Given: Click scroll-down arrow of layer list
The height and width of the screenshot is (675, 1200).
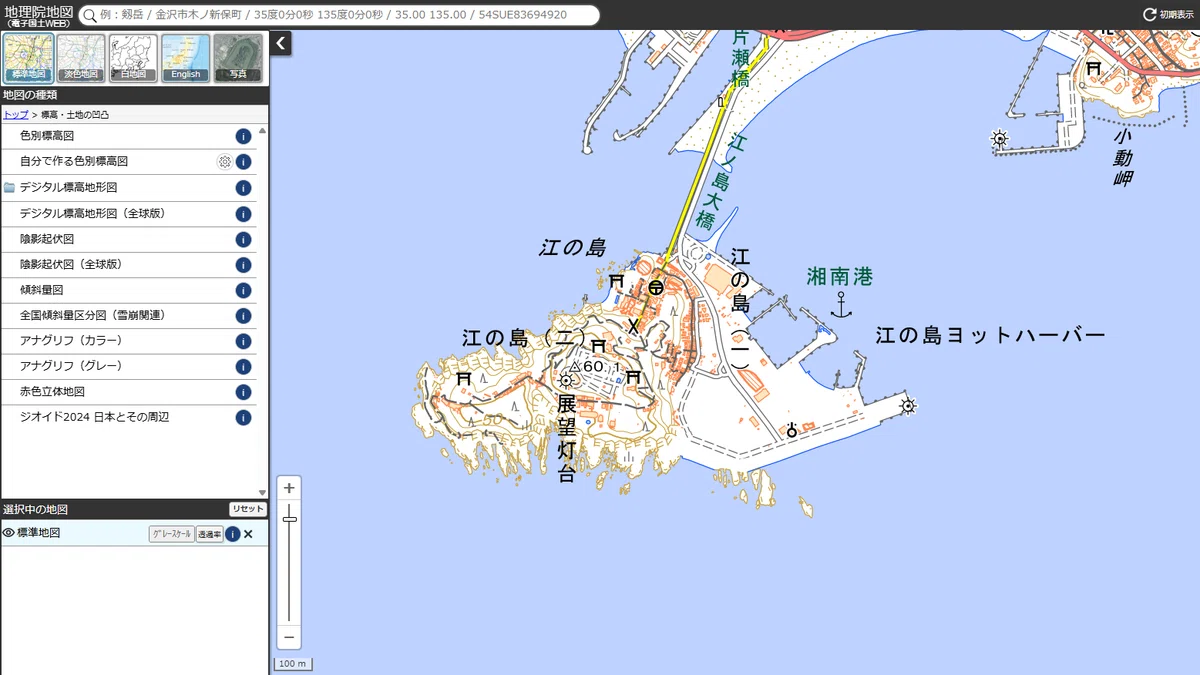Looking at the screenshot, I should coord(263,492).
